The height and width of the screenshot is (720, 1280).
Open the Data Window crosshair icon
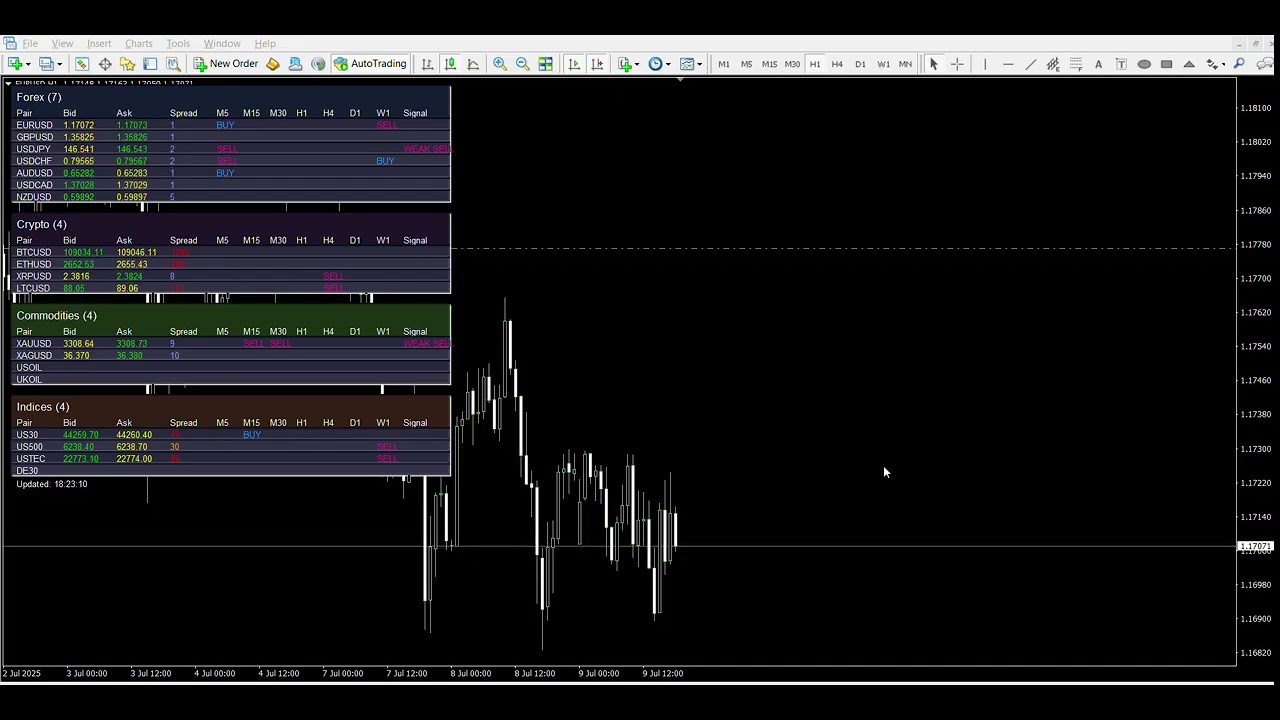[x=105, y=64]
